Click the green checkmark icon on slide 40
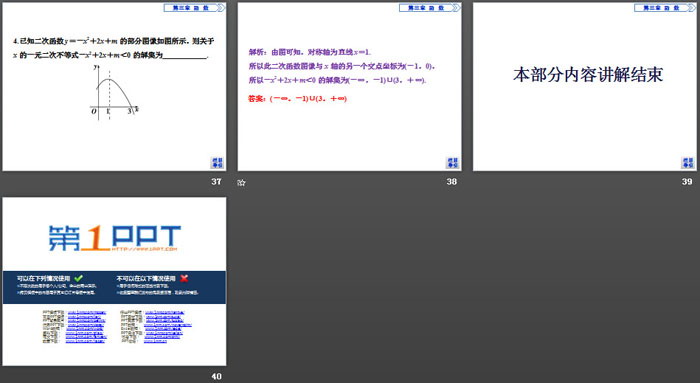 79,278
